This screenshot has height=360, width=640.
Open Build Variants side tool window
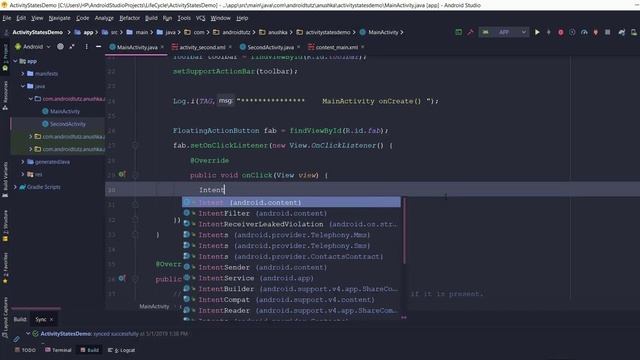[x=5, y=180]
